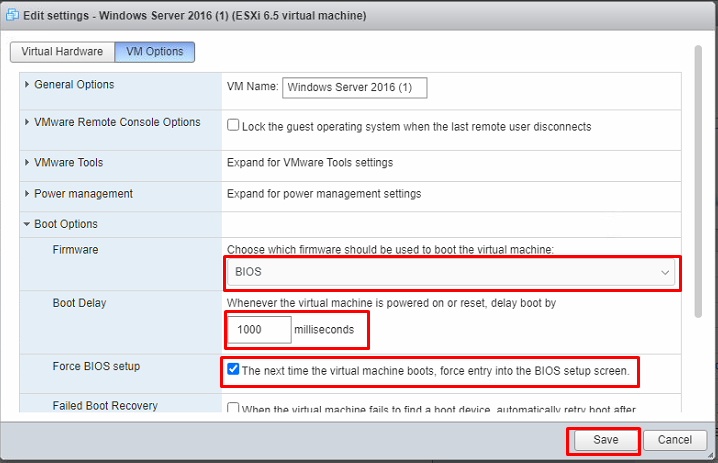Click the Save button

[x=604, y=440]
